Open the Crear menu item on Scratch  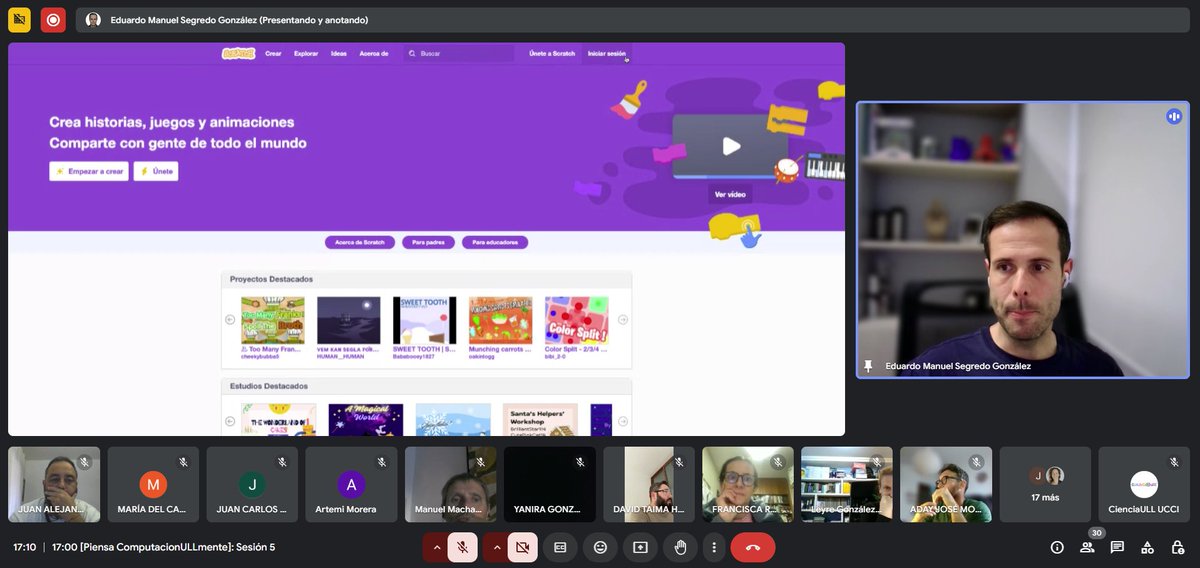273,53
